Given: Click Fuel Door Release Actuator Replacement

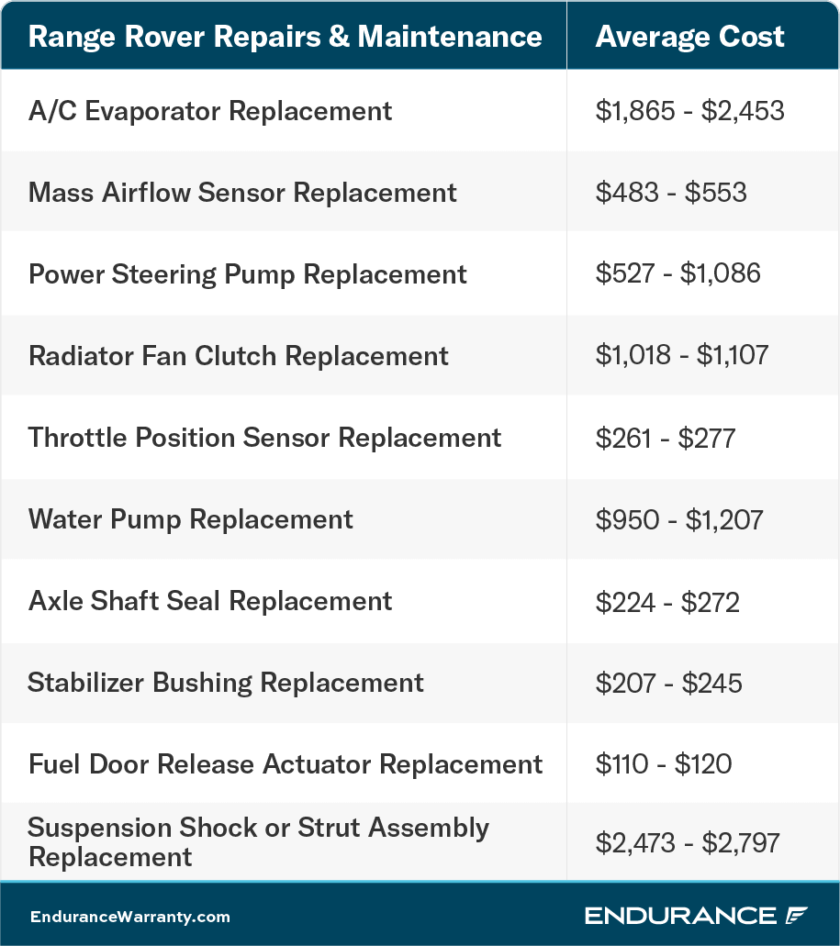Looking at the screenshot, I should [285, 765].
